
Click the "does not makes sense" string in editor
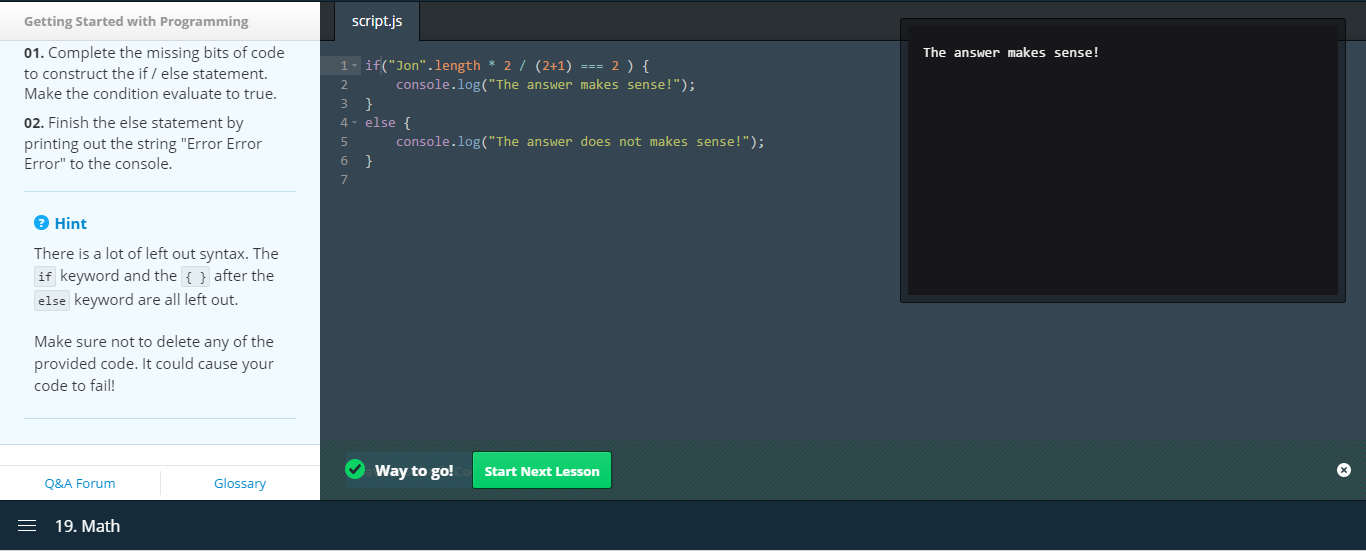(x=619, y=142)
